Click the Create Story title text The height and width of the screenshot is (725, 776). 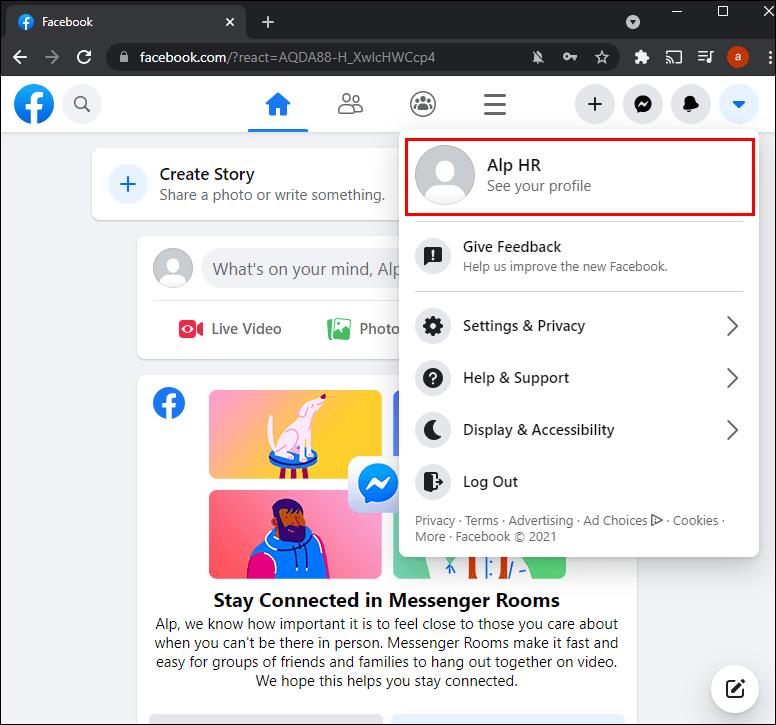207,174
